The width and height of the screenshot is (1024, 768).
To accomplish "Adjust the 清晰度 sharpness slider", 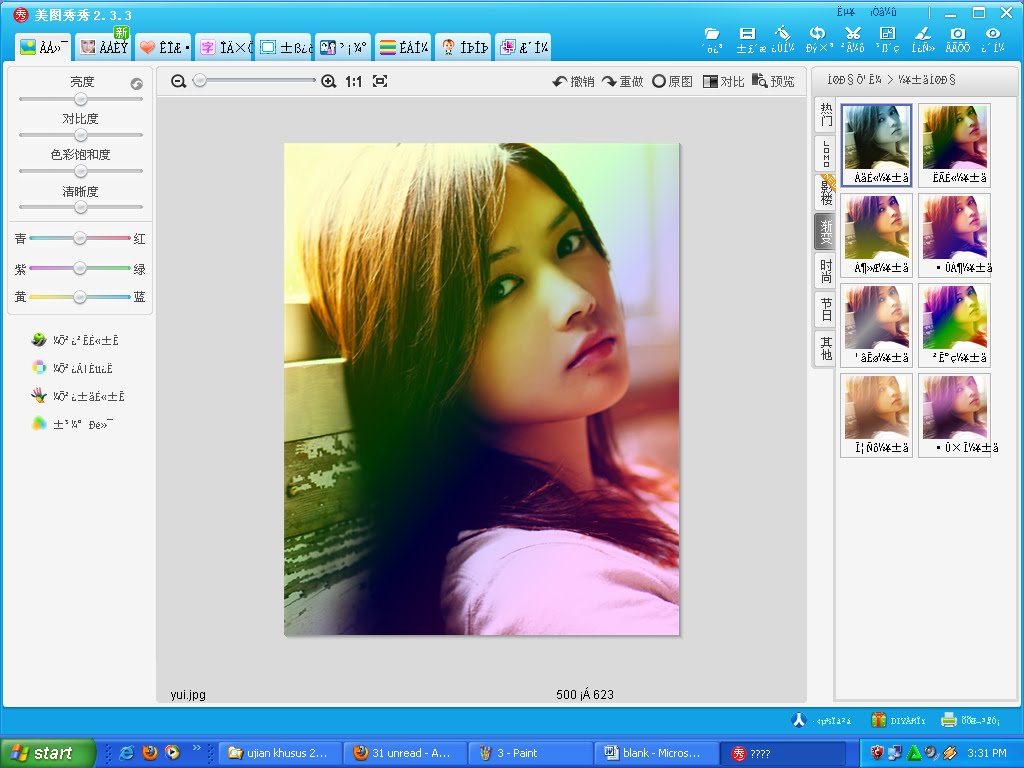I will [80, 206].
